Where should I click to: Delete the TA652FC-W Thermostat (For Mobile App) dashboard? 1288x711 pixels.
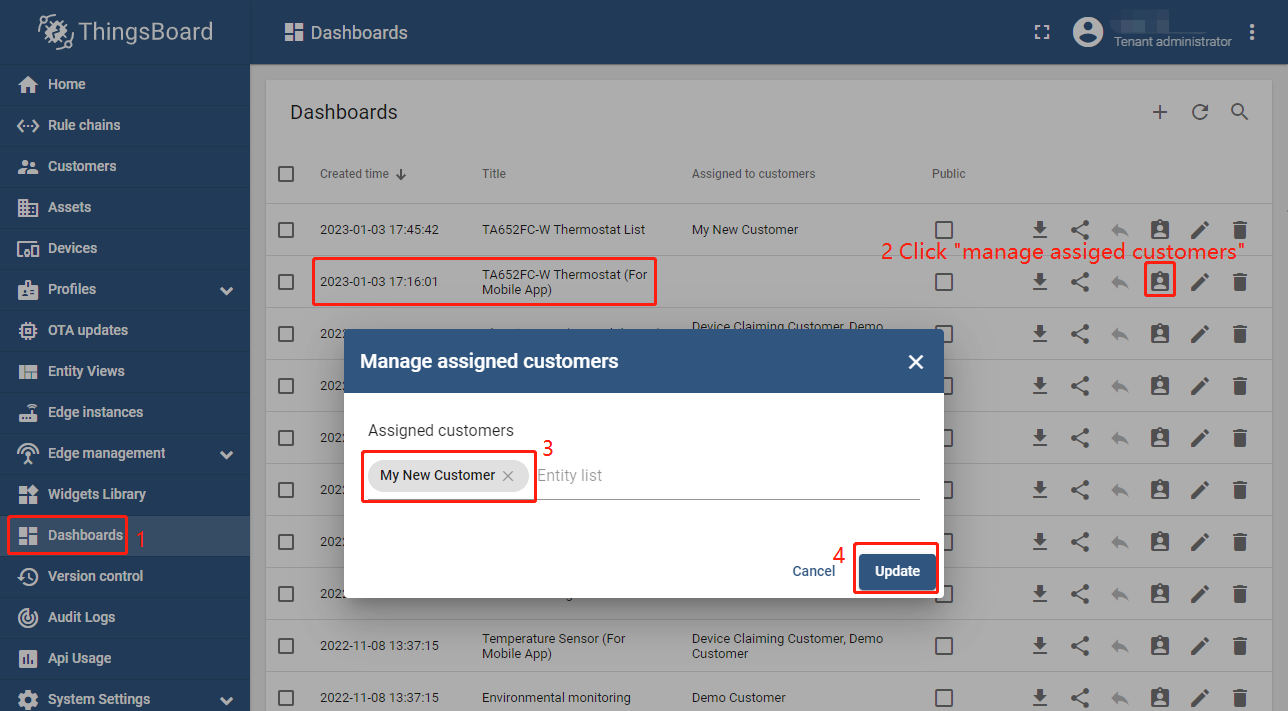1240,282
